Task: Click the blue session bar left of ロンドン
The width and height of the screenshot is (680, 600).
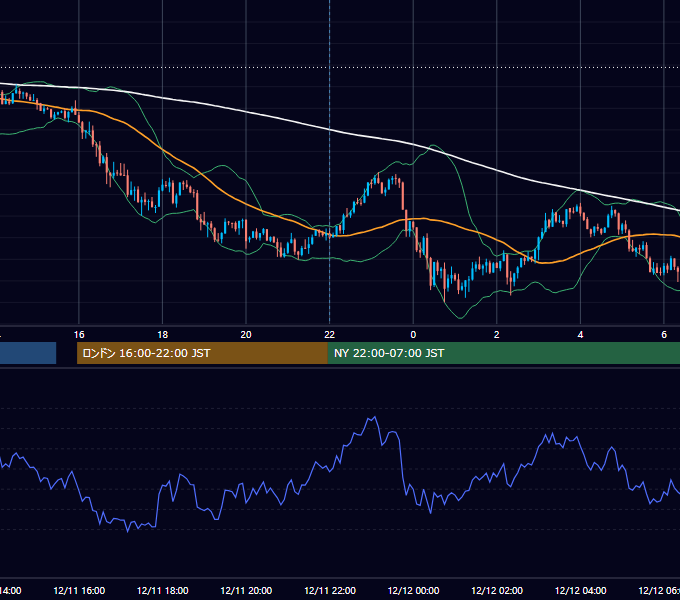Action: (x=28, y=353)
